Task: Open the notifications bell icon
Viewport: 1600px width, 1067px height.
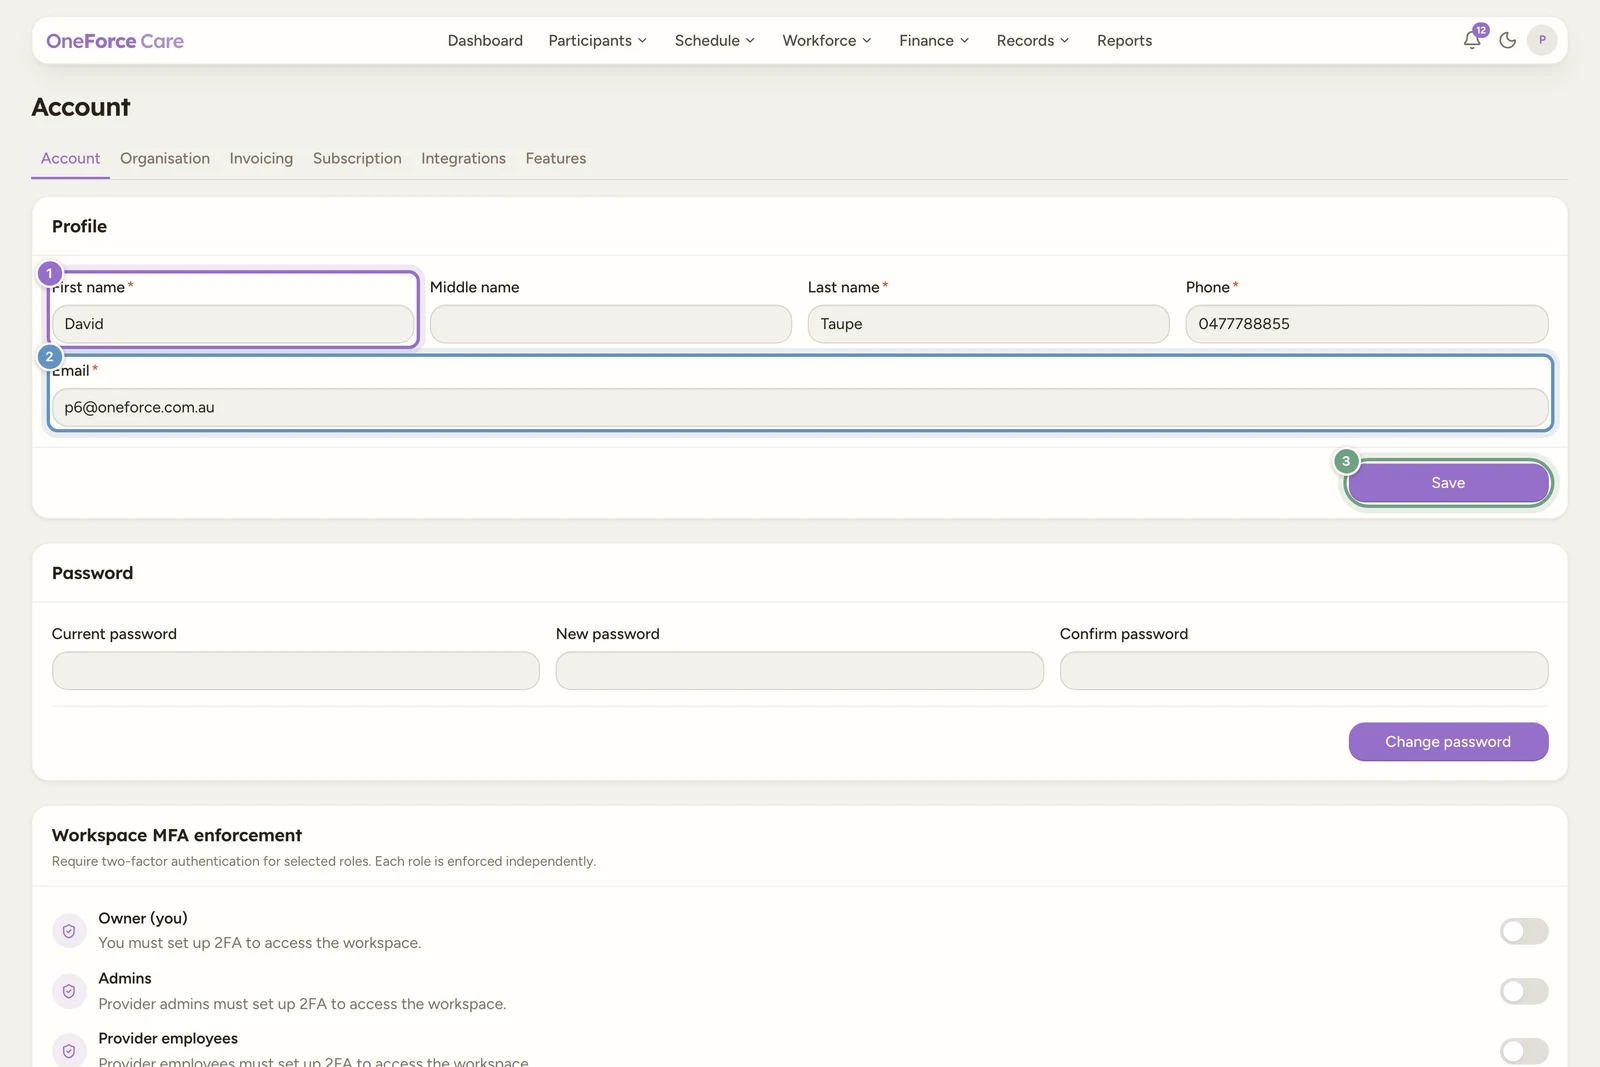Action: [x=1471, y=40]
